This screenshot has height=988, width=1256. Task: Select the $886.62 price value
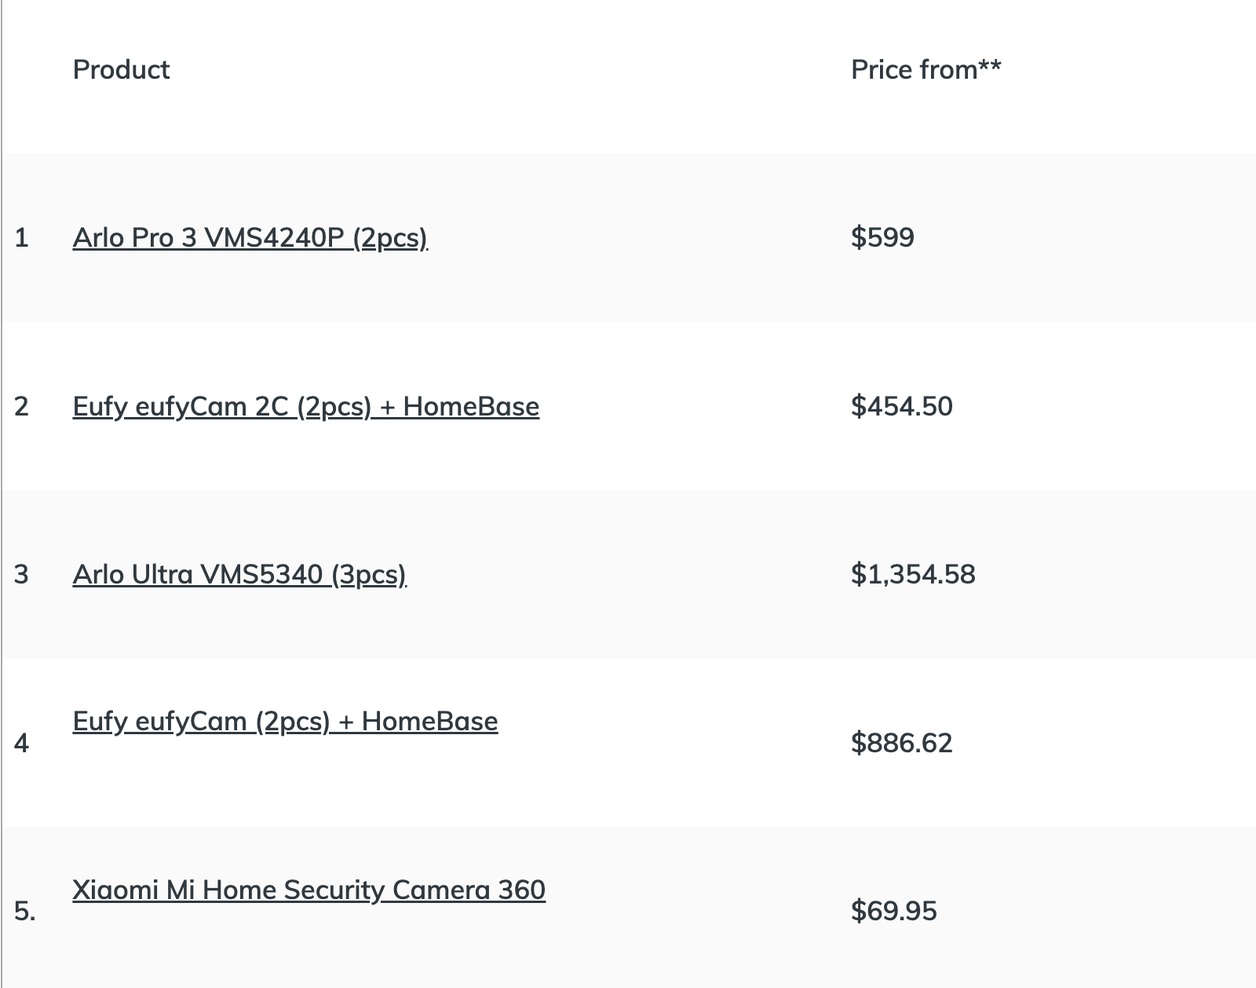pyautogui.click(x=901, y=743)
